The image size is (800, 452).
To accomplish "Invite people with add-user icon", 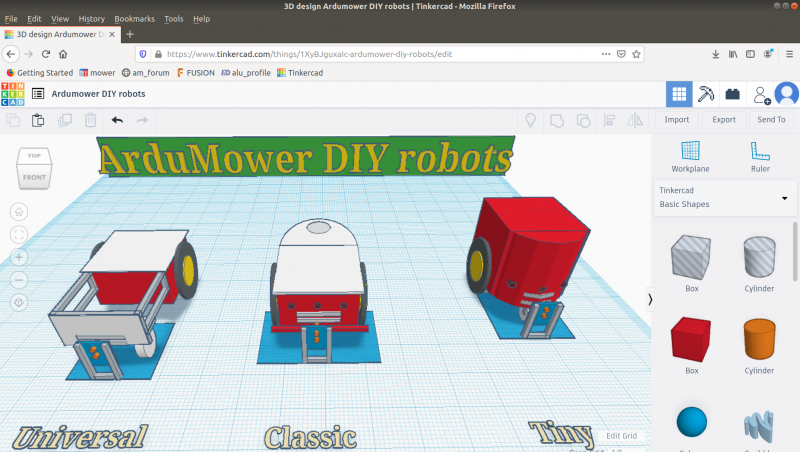I will [761, 95].
